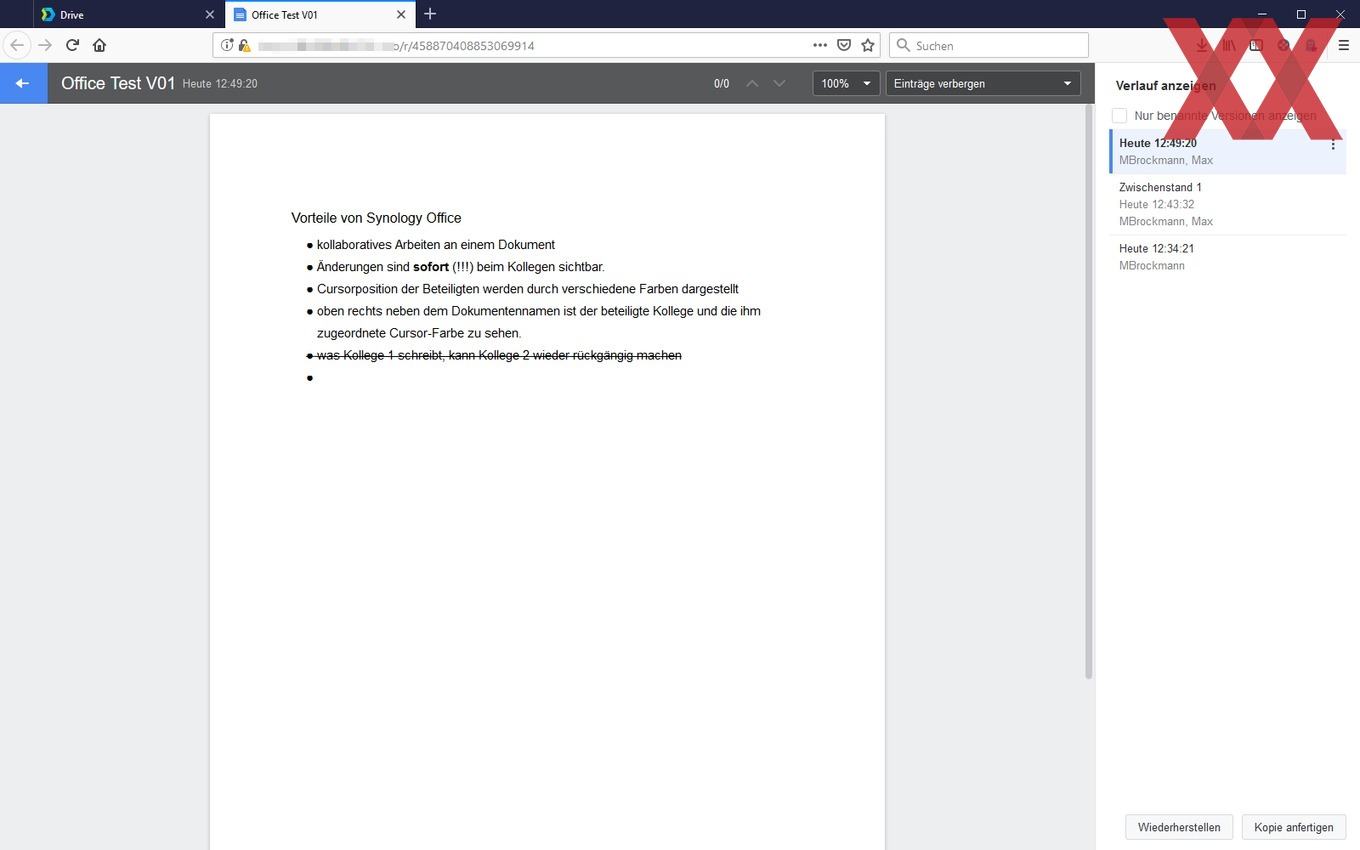Toggle the Firefox sidebar view

[x=1256, y=45]
